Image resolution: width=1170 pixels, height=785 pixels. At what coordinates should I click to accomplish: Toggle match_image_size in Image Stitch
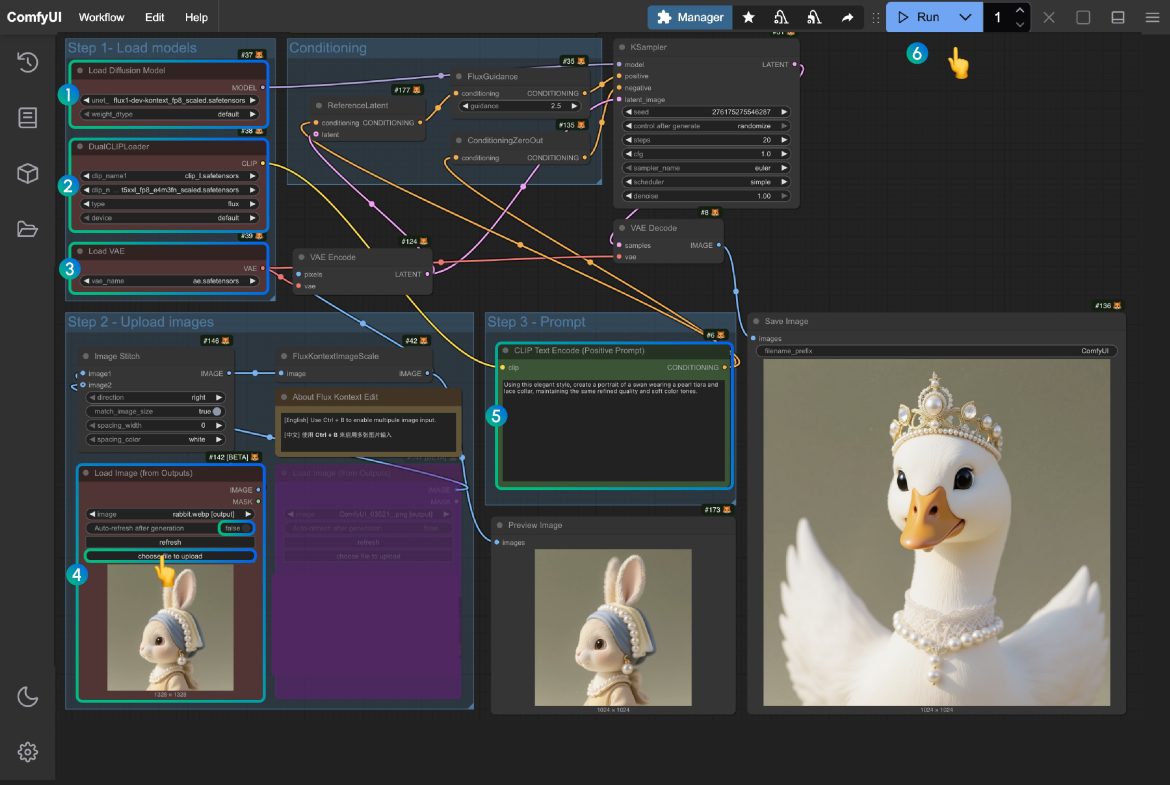(x=217, y=411)
